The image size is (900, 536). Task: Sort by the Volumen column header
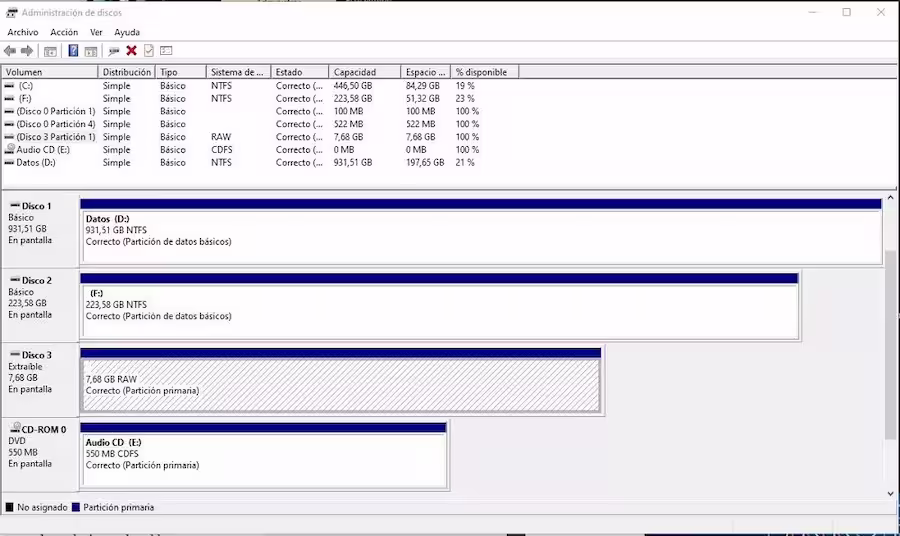(50, 72)
